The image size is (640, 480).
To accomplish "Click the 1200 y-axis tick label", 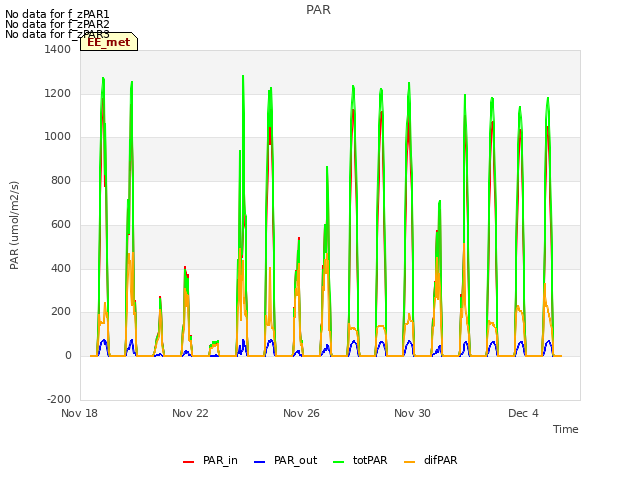I will [58, 93].
